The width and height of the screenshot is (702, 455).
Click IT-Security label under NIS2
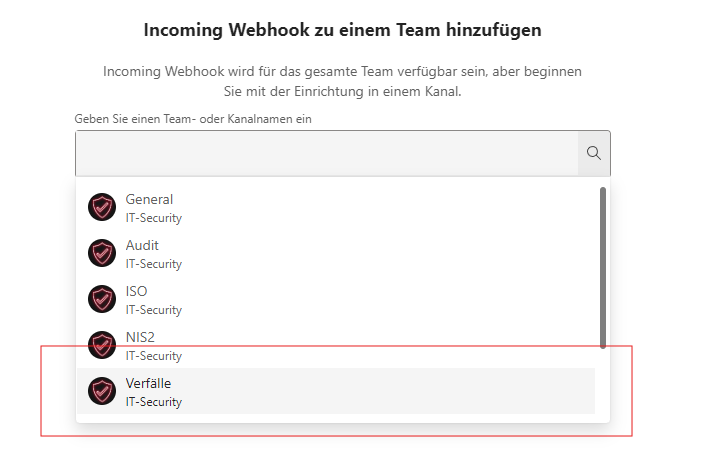[x=154, y=356]
